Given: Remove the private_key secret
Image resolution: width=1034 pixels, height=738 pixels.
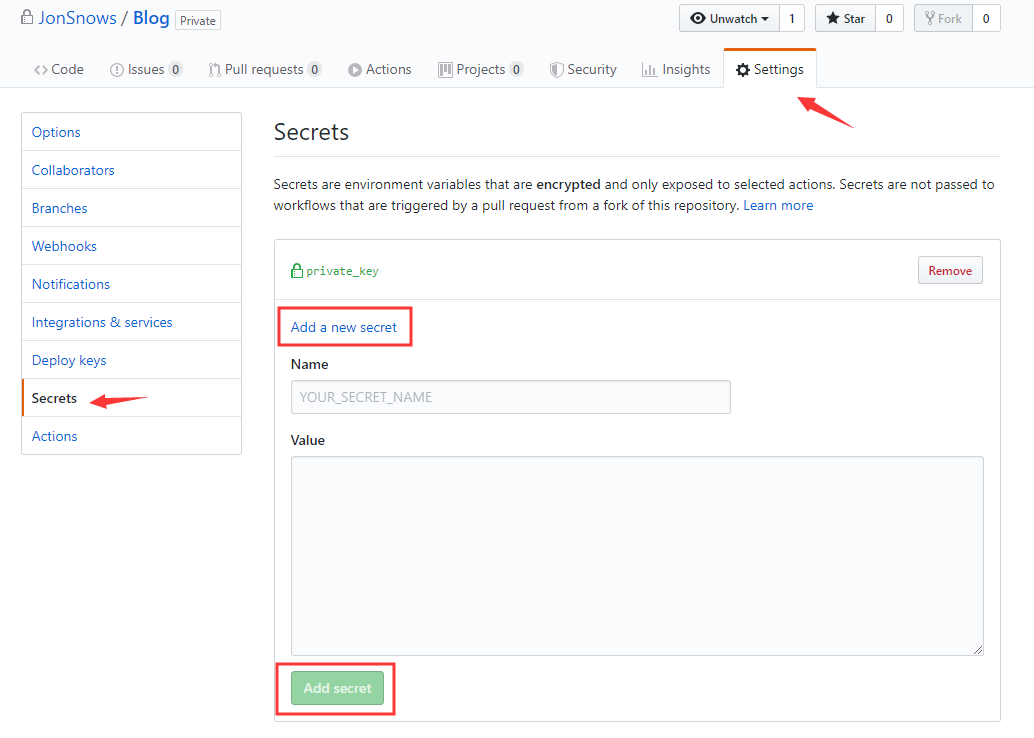Looking at the screenshot, I should tap(950, 271).
